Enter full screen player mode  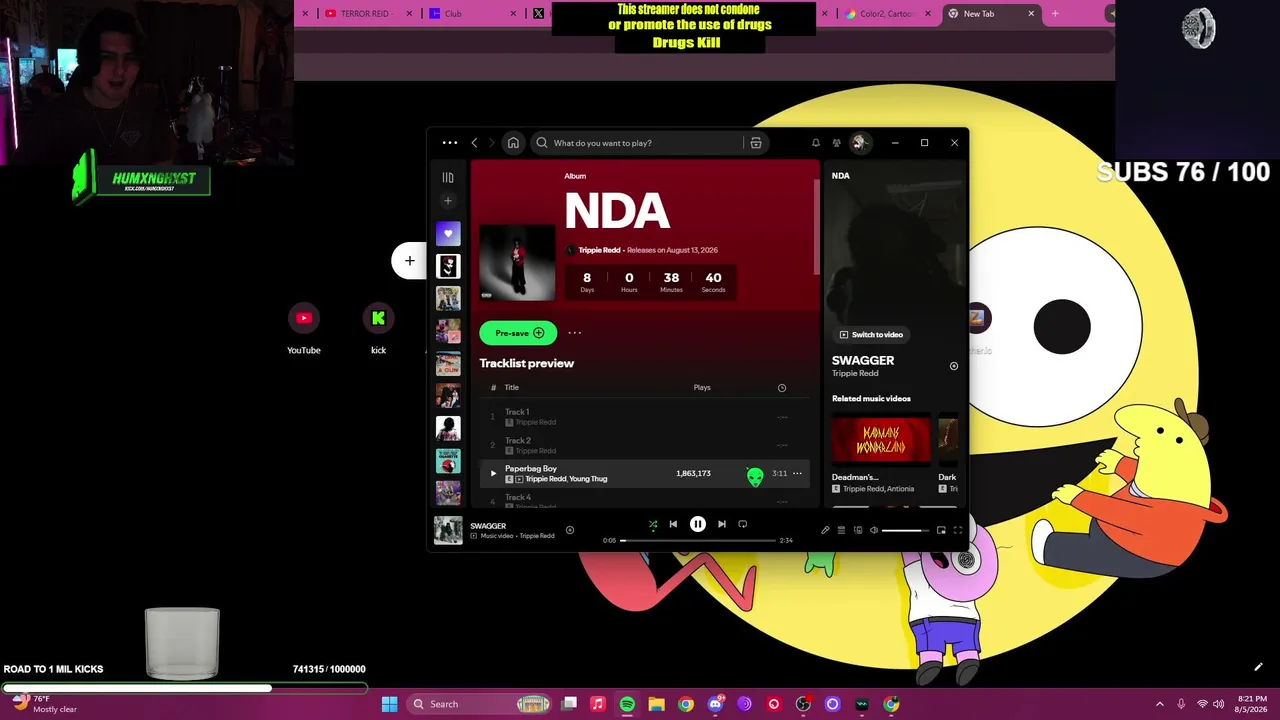point(958,530)
